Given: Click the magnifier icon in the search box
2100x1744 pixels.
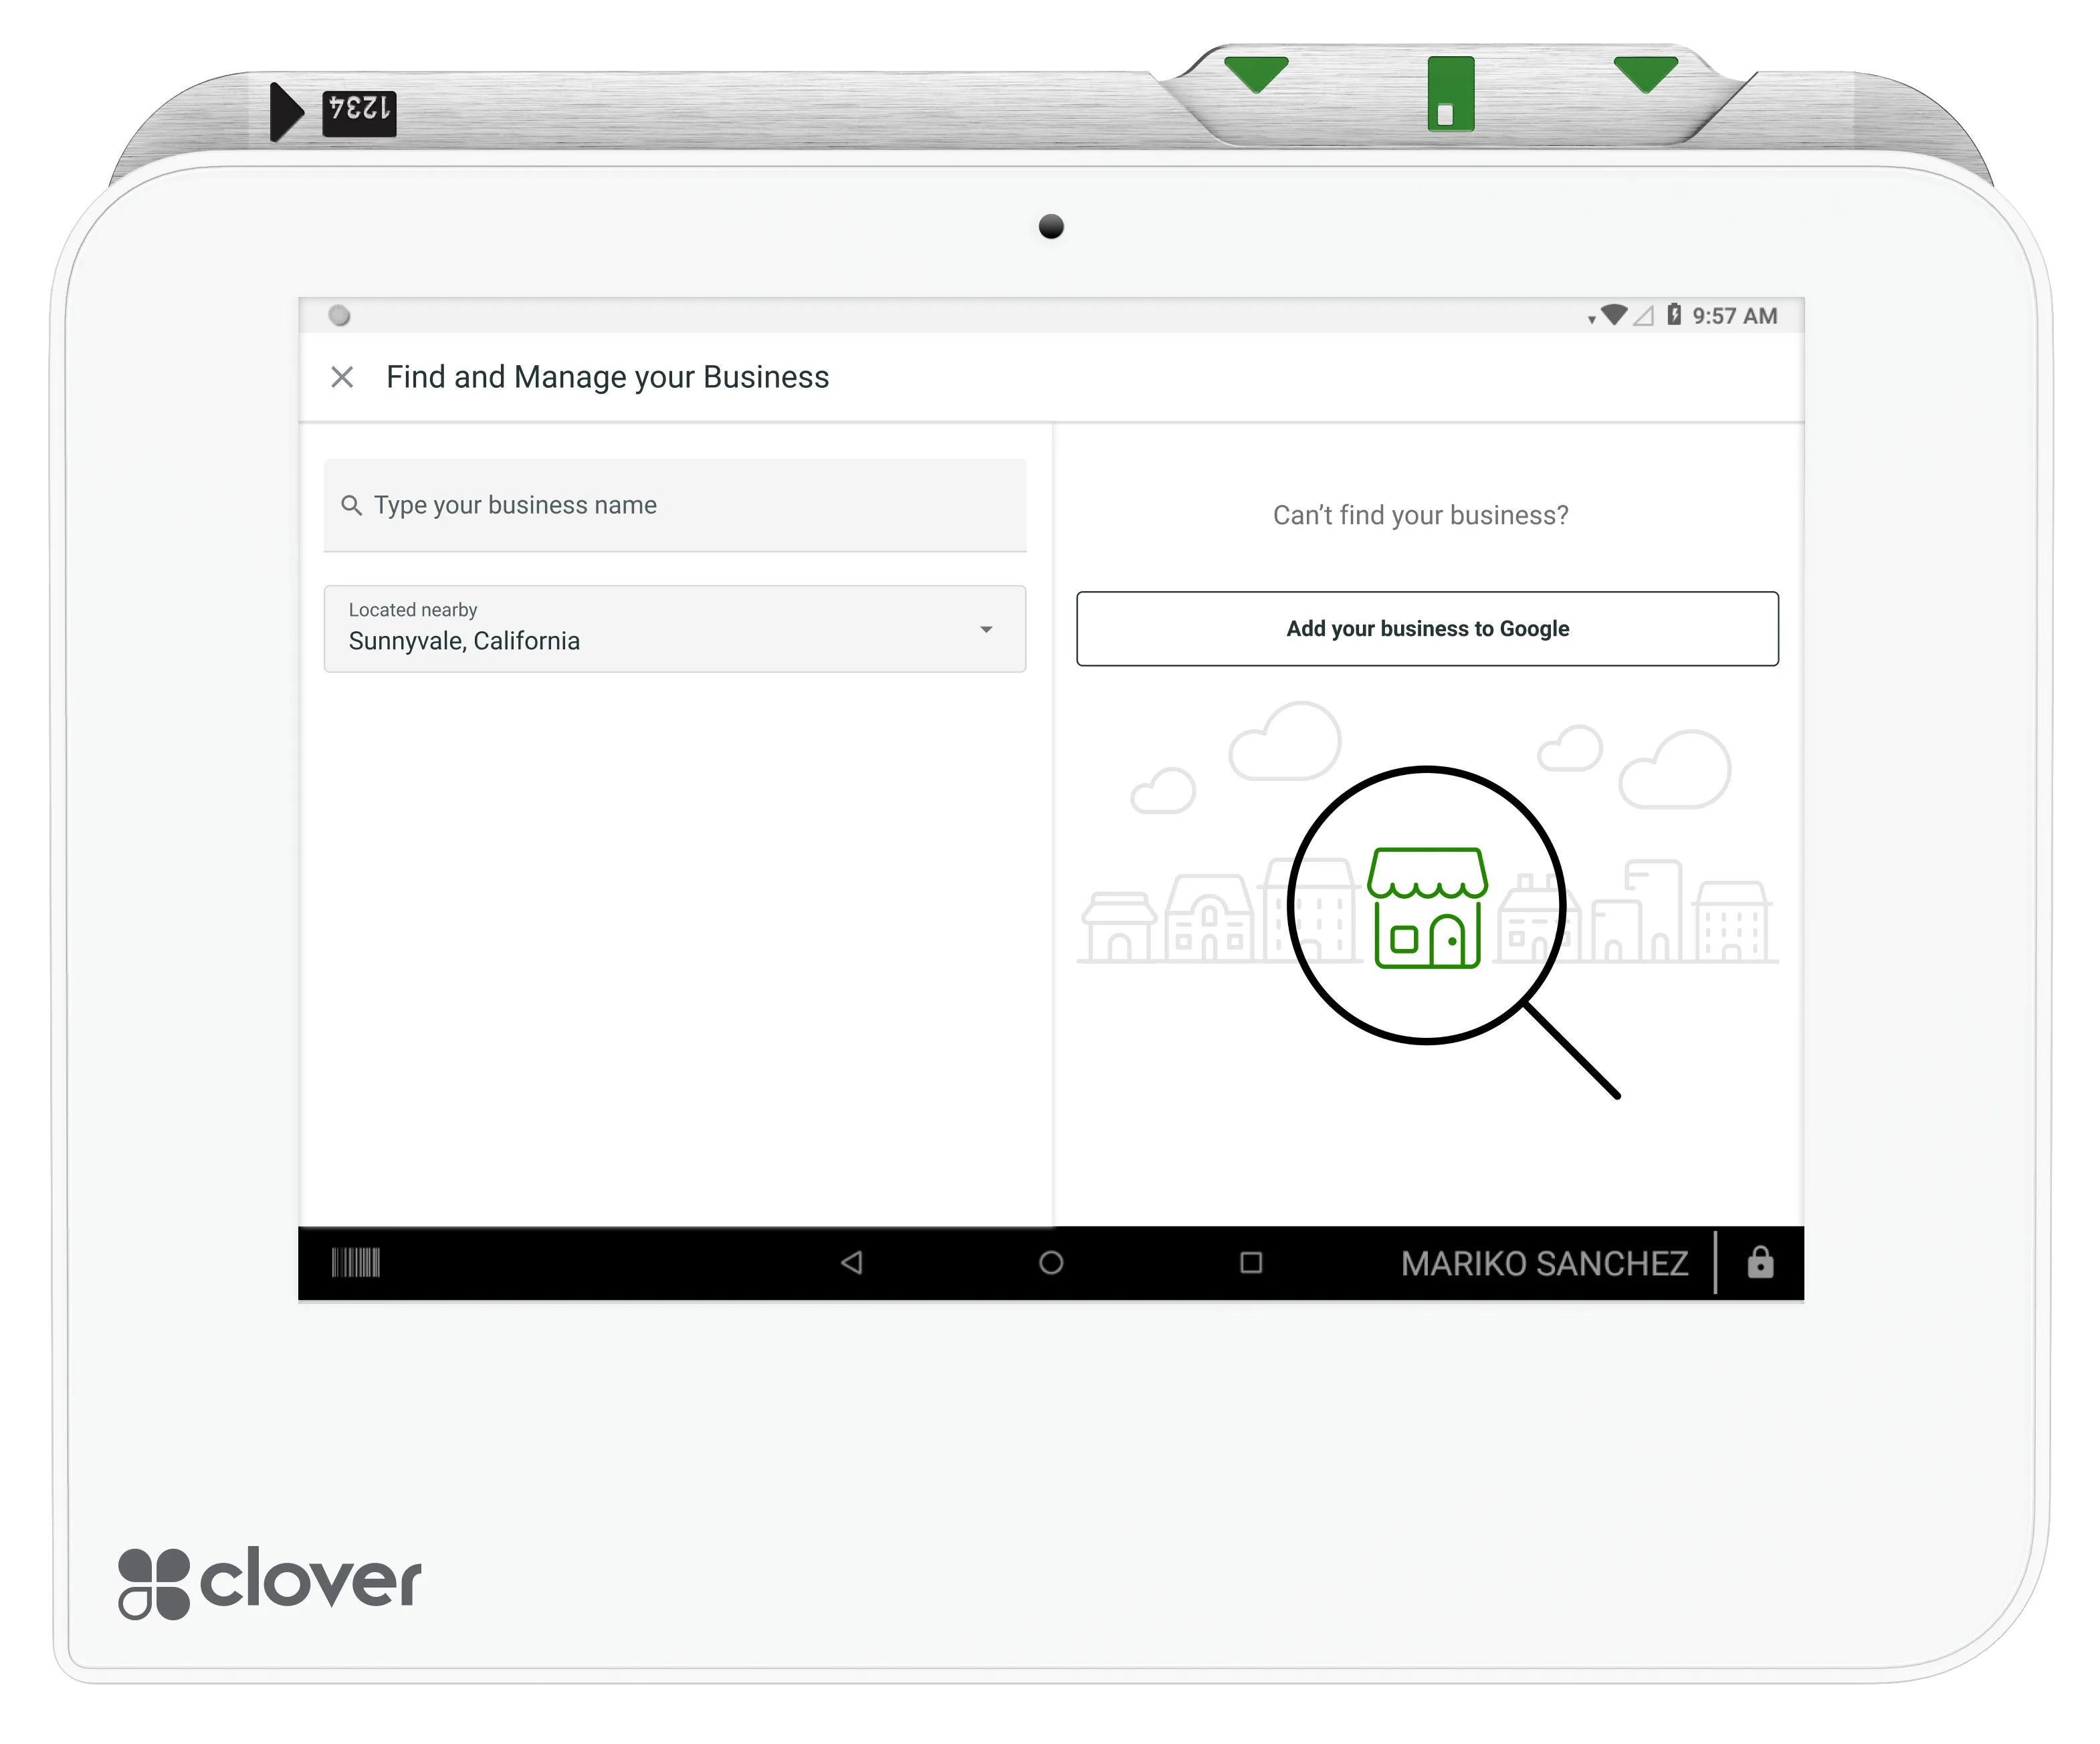Looking at the screenshot, I should (x=351, y=505).
